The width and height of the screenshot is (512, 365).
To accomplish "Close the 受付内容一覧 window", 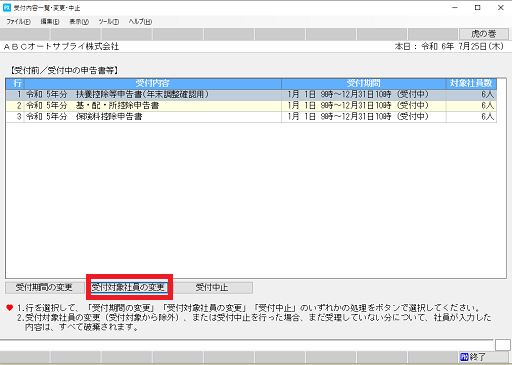I will [501, 8].
